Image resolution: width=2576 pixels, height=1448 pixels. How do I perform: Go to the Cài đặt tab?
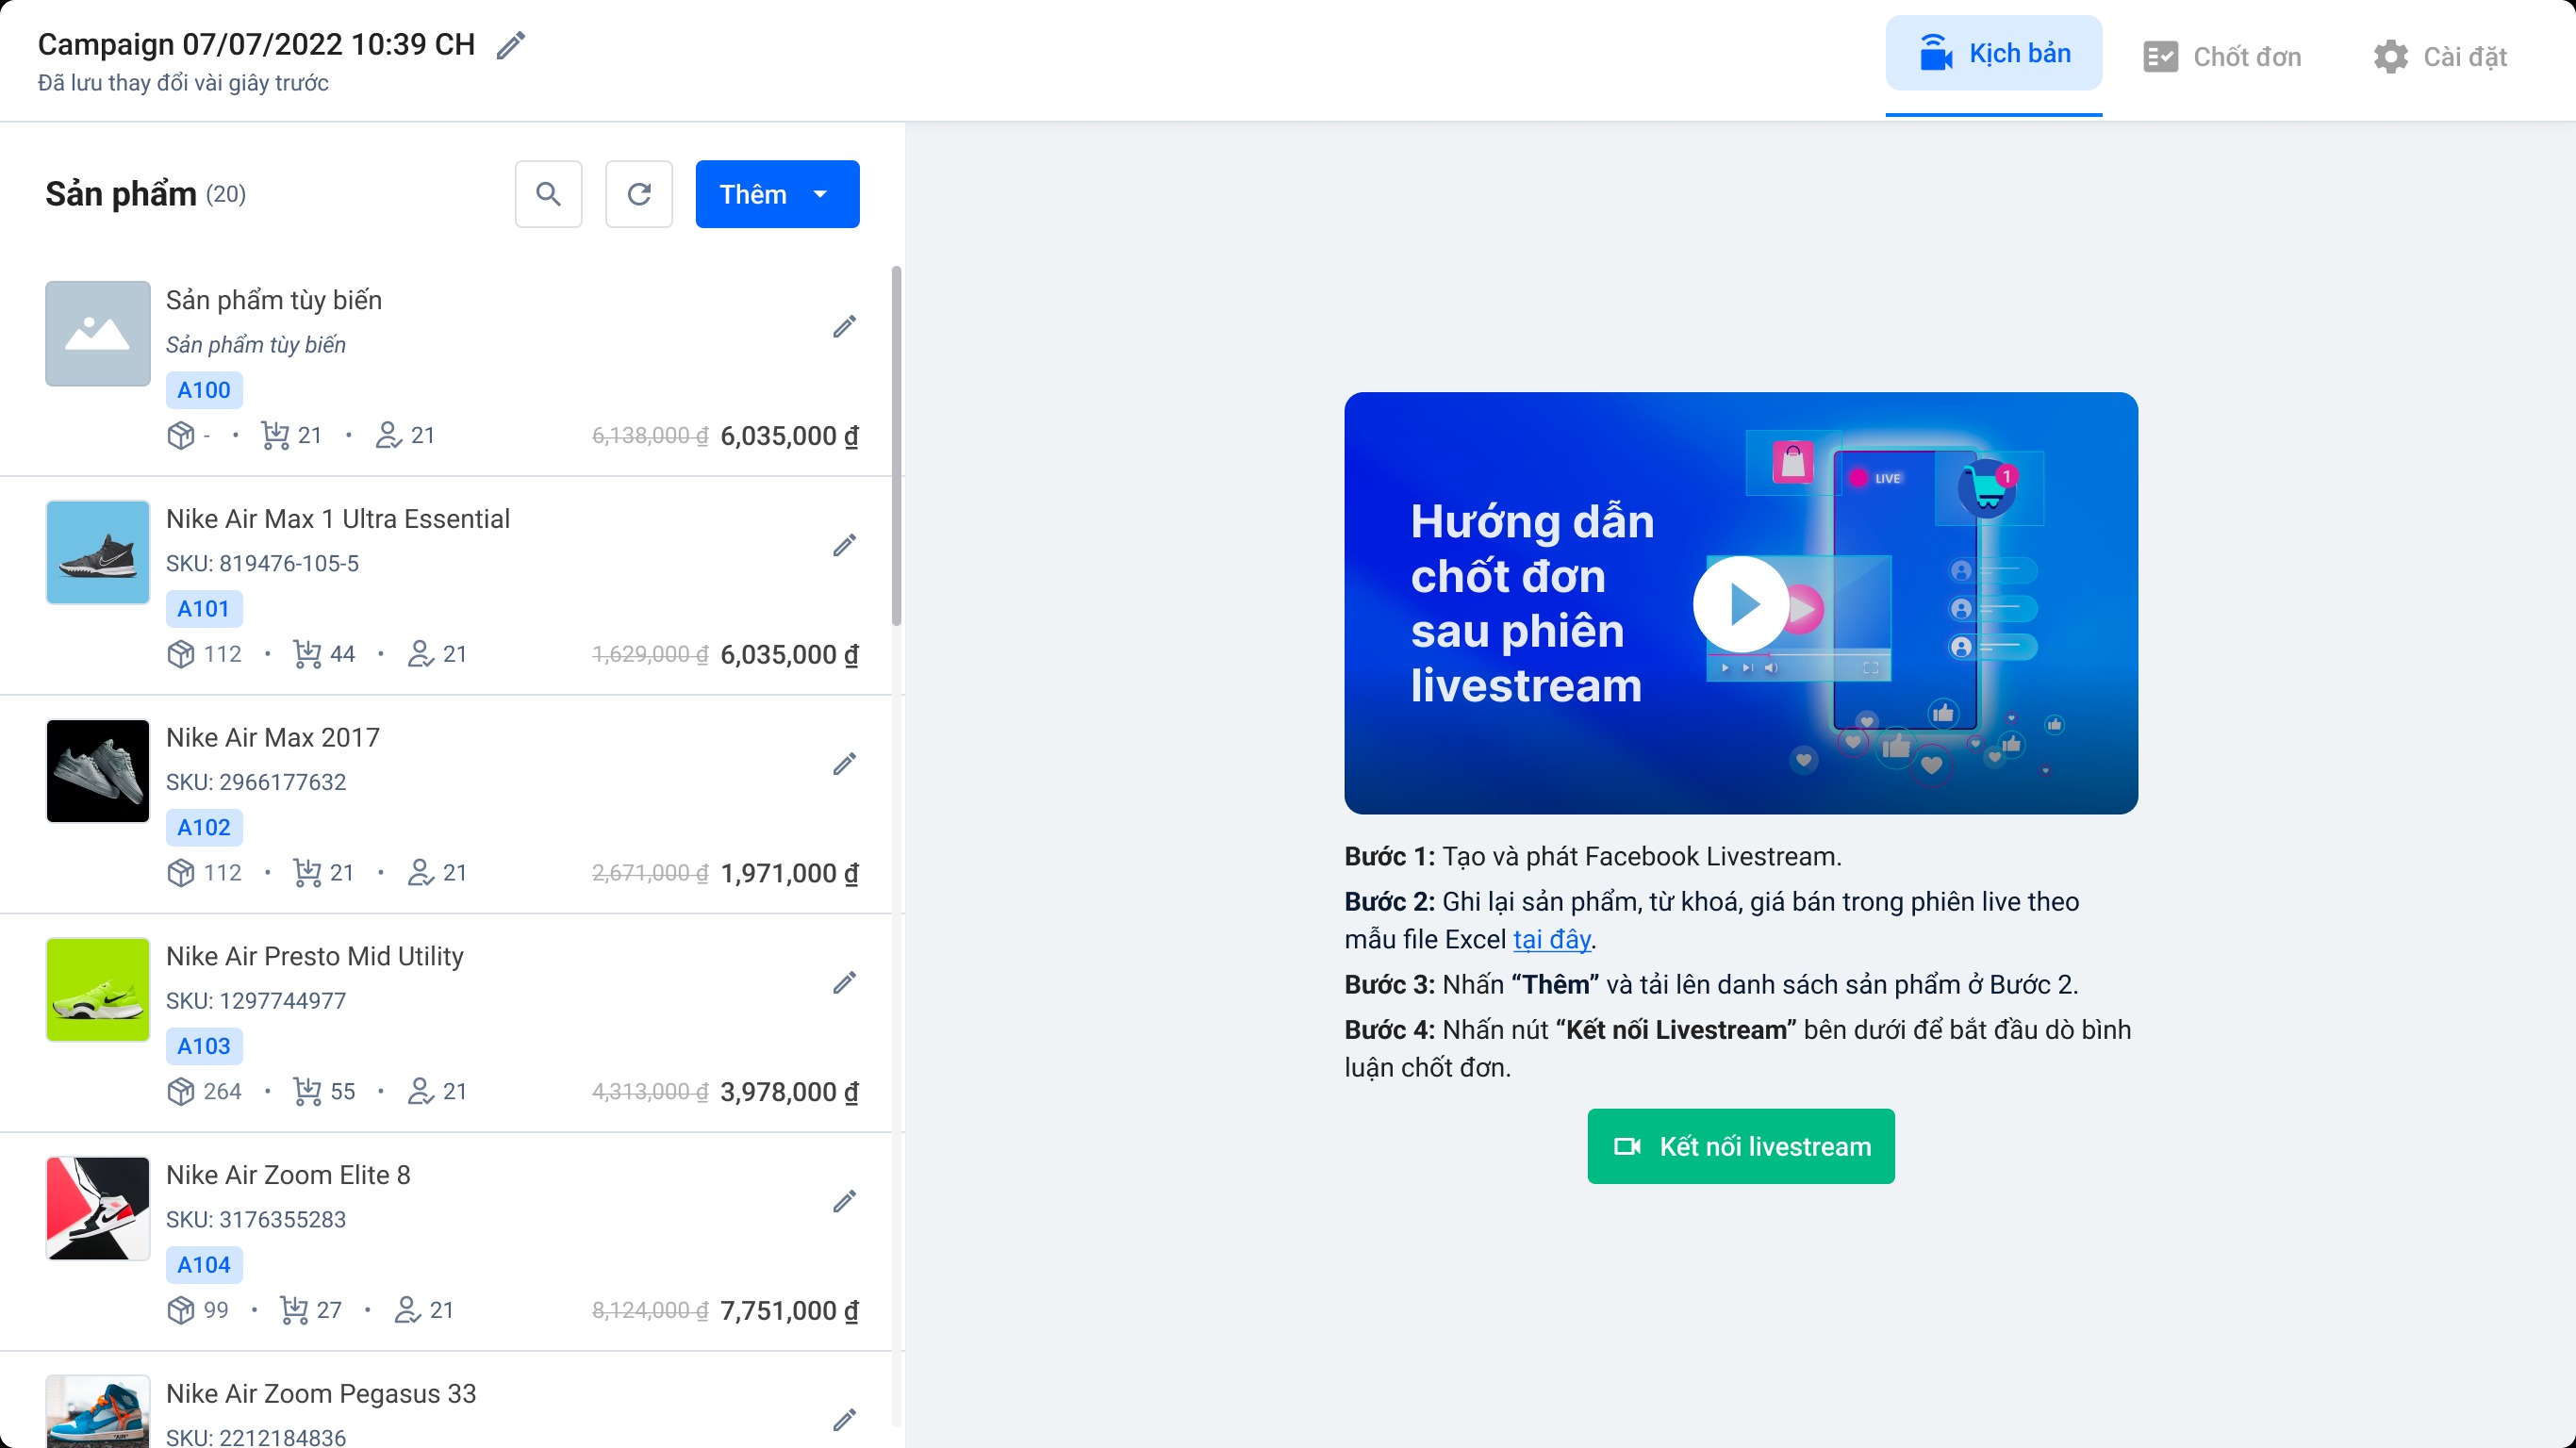[2440, 57]
